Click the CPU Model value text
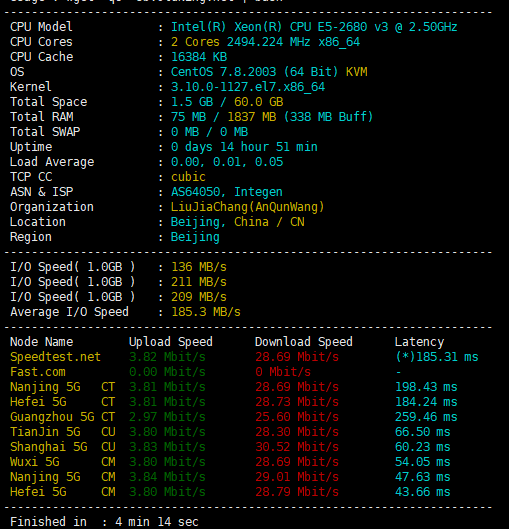This screenshot has height=529, width=509. [x=314, y=27]
